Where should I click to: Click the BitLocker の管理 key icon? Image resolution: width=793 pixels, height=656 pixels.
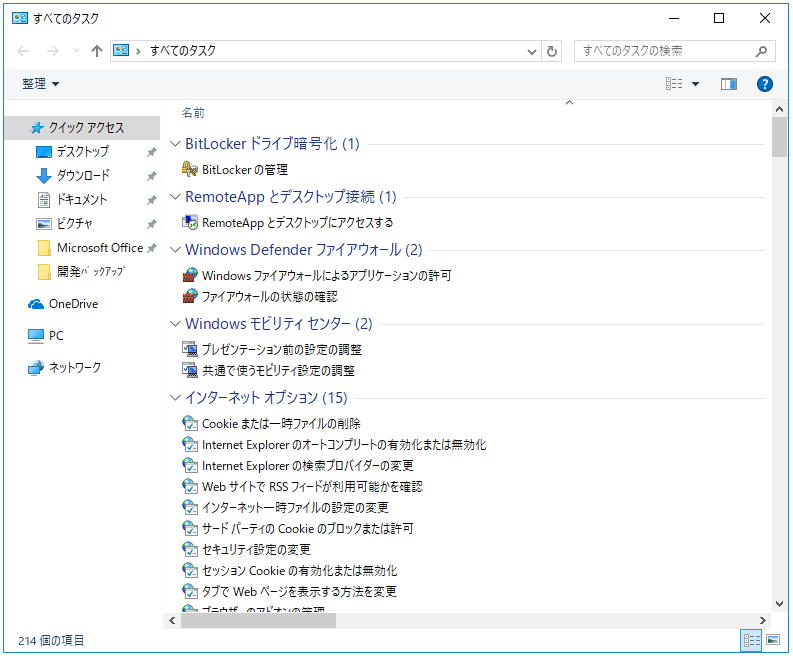click(x=190, y=169)
